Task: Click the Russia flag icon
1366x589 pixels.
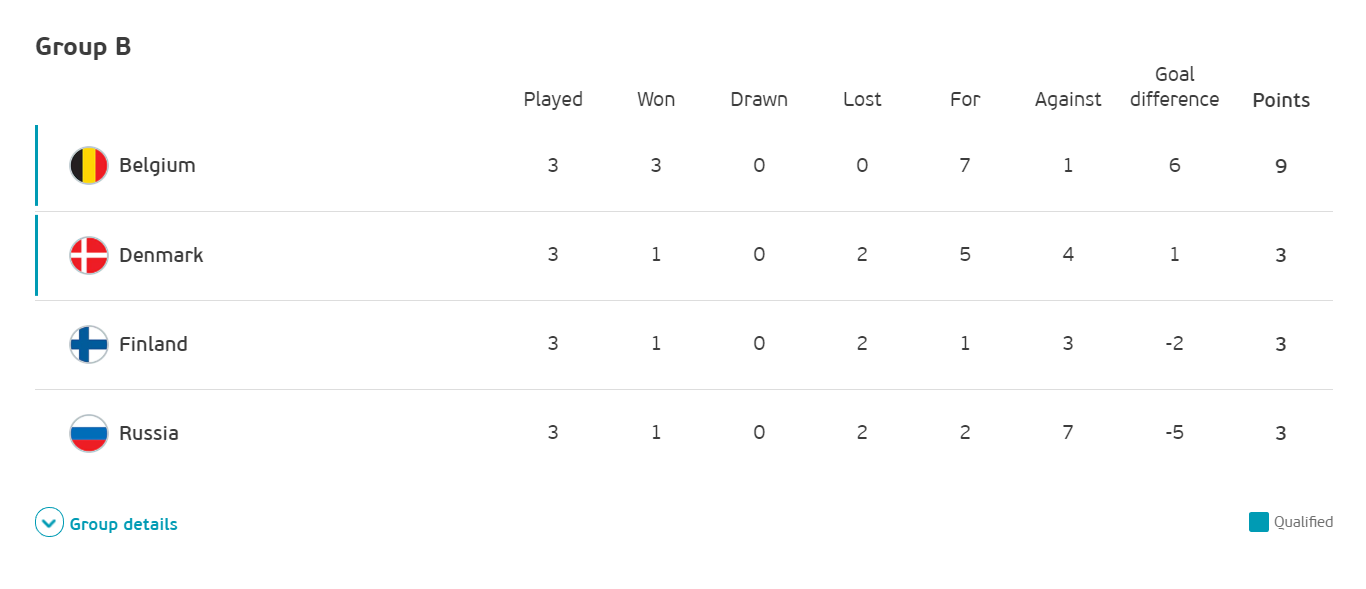Action: click(x=89, y=433)
